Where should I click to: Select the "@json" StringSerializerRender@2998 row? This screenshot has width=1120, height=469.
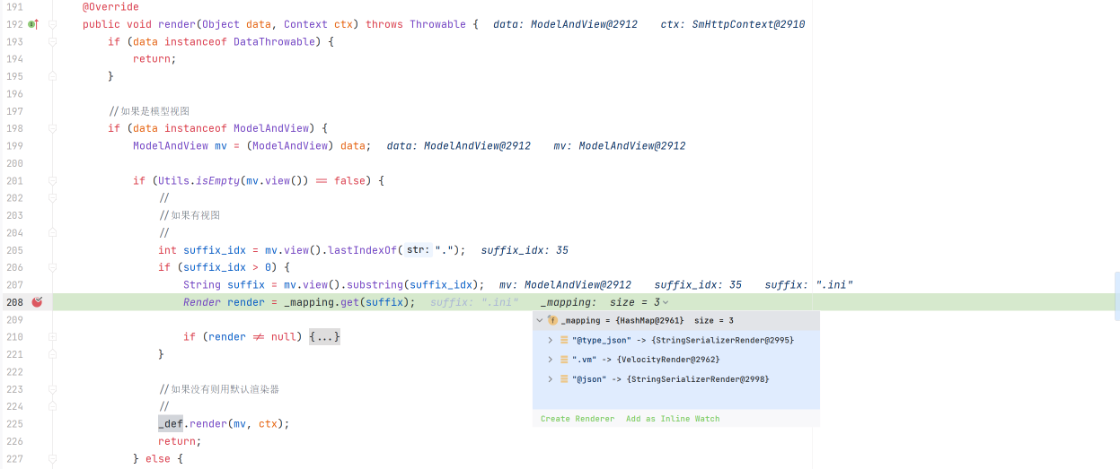coord(676,379)
